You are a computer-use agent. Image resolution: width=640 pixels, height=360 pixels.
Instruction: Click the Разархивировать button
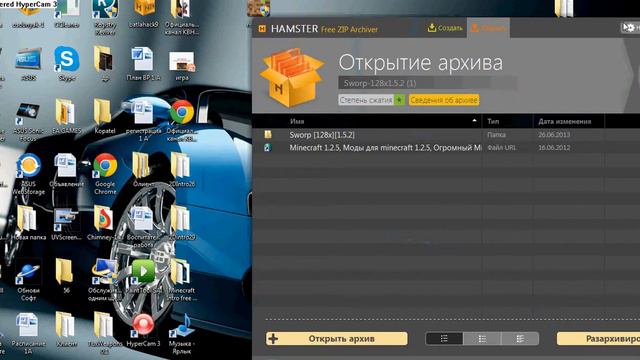(x=598, y=339)
